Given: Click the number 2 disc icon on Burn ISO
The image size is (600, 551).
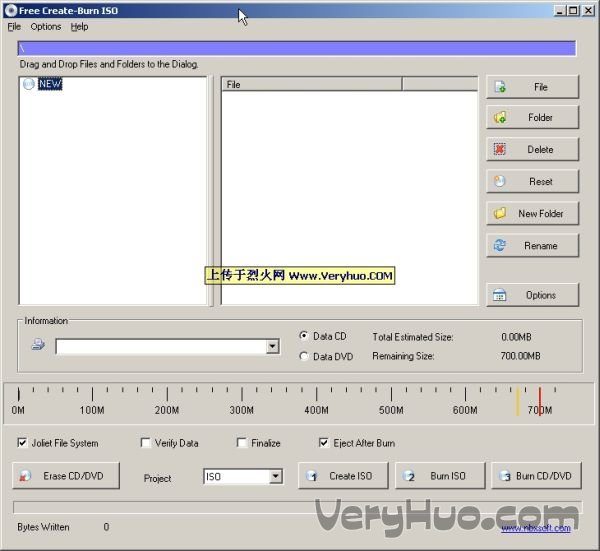Looking at the screenshot, I should coord(409,476).
